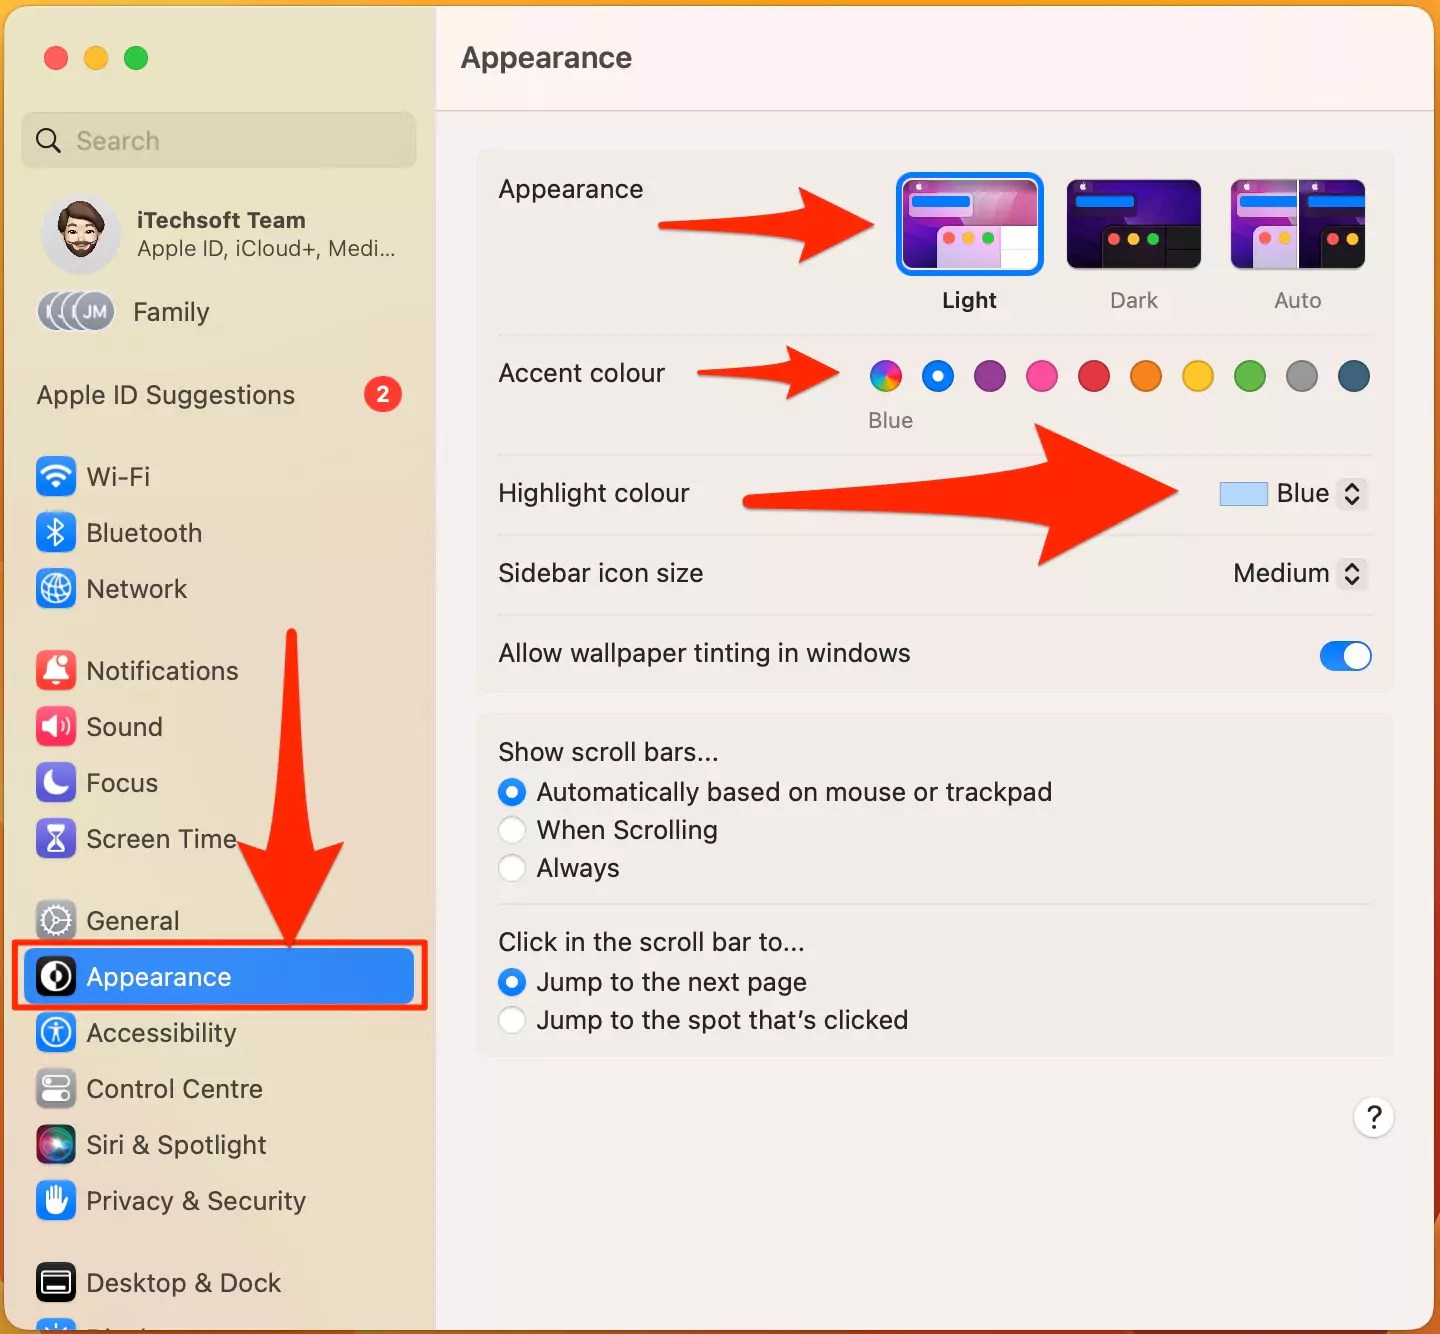Viewport: 1440px width, 1334px height.
Task: Open Siri & Spotlight settings
Action: [x=175, y=1145]
